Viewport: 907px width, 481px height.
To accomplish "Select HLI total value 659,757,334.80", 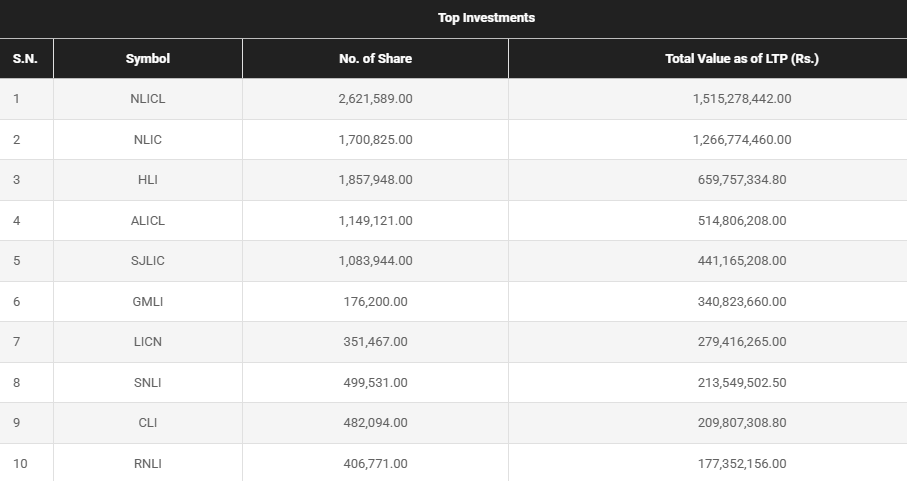I will point(741,180).
